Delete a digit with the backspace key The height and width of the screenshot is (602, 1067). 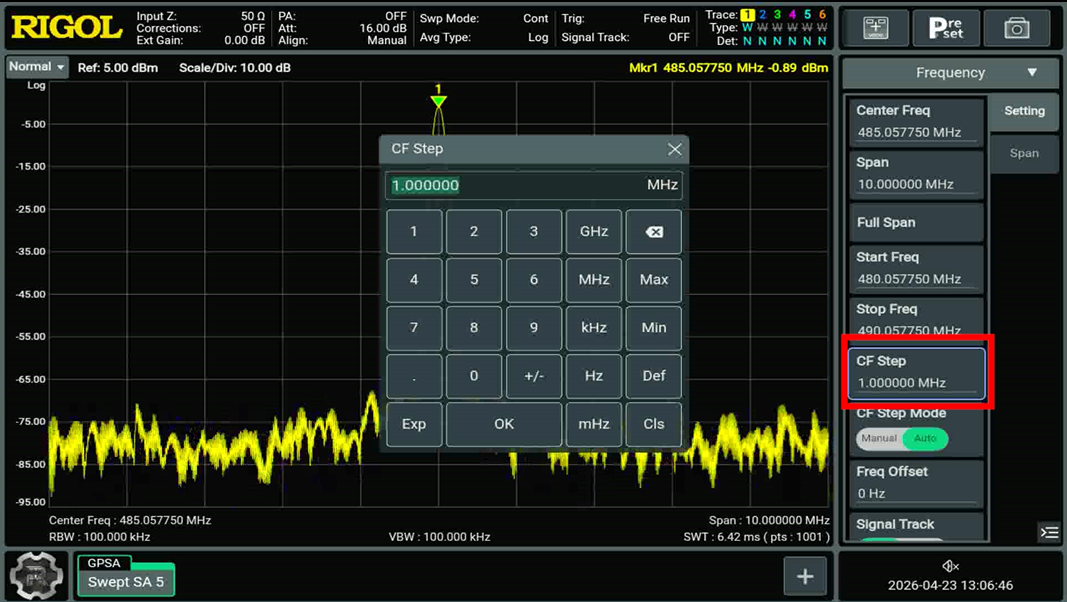pyautogui.click(x=653, y=232)
